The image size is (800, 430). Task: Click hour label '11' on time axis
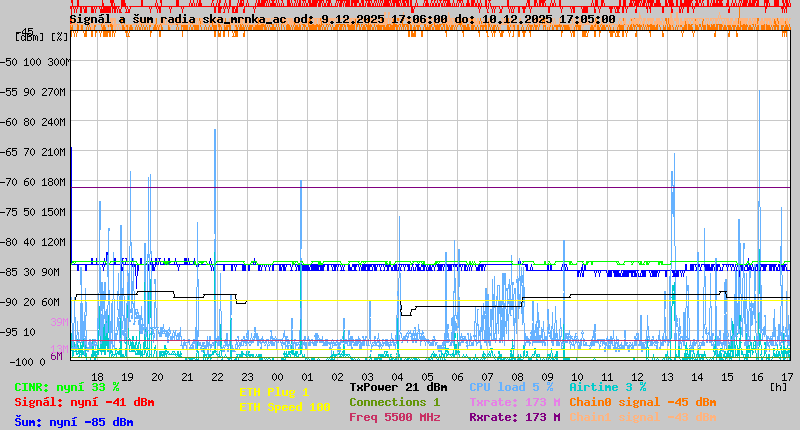[607, 377]
